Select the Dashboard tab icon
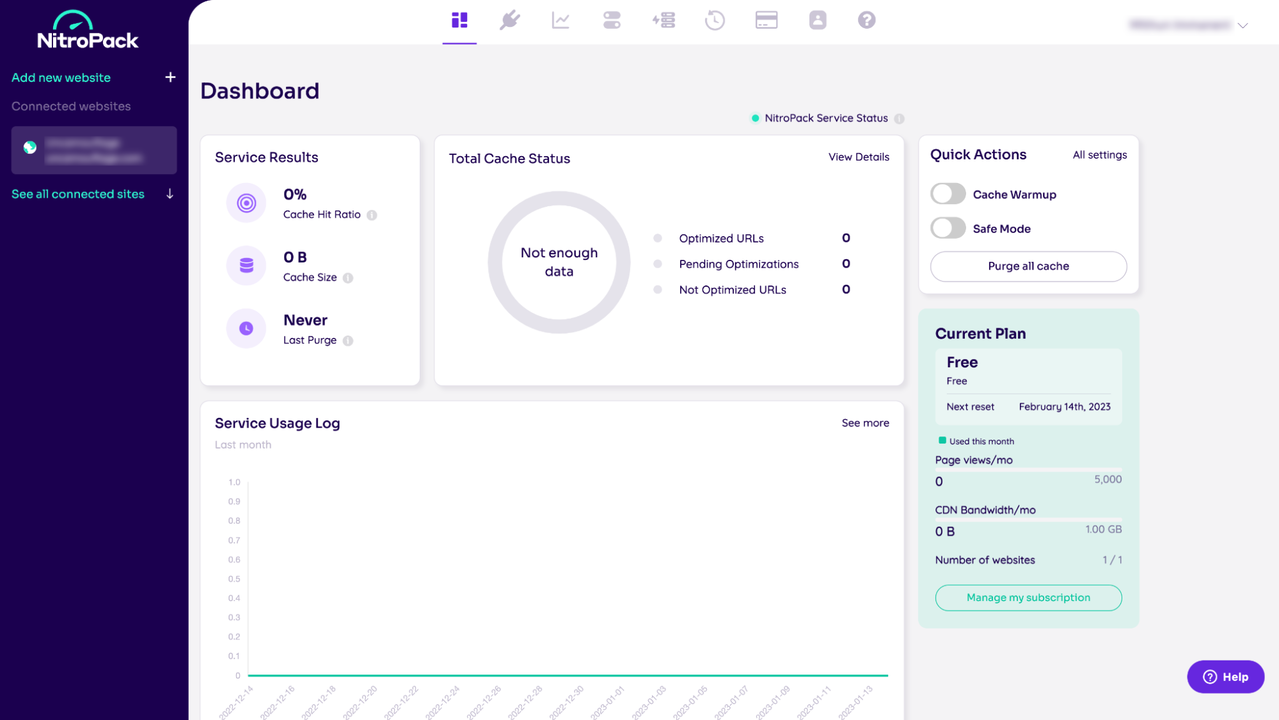 point(460,20)
